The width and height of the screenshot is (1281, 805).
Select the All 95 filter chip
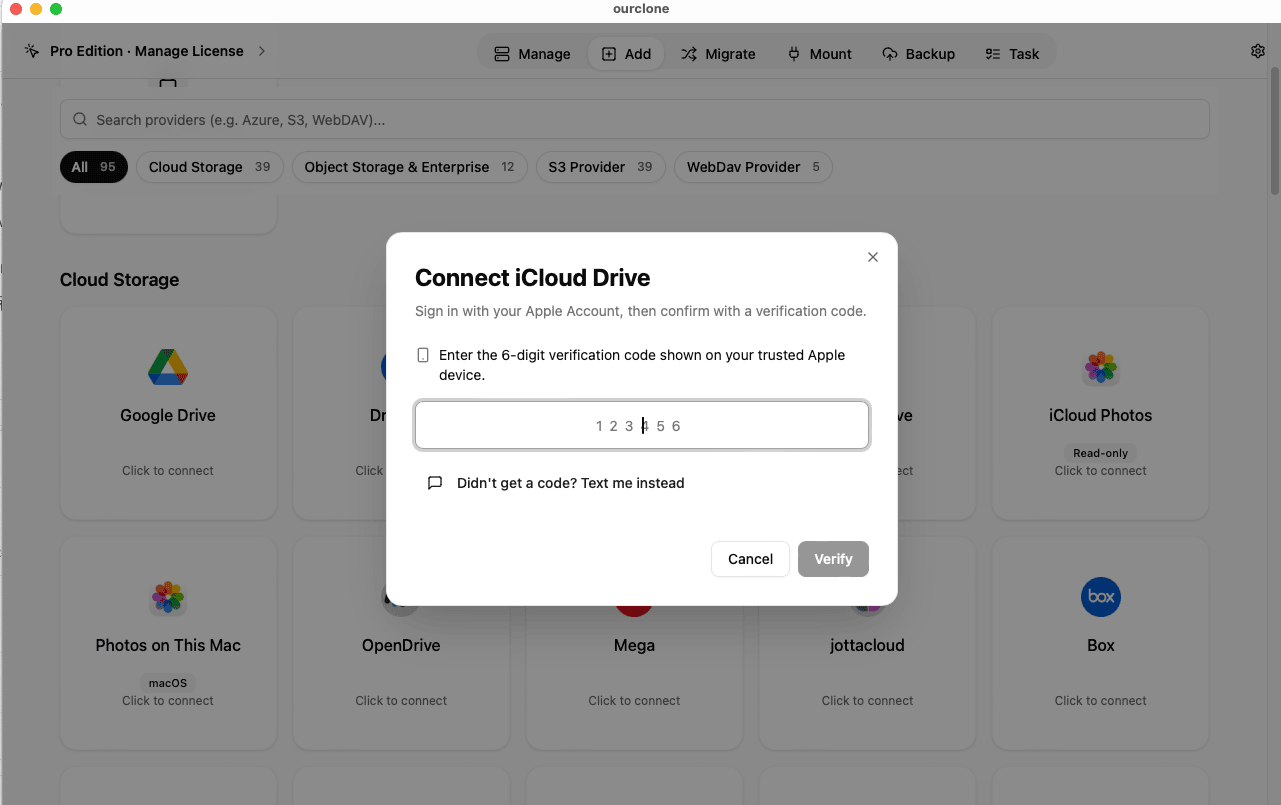coord(94,167)
